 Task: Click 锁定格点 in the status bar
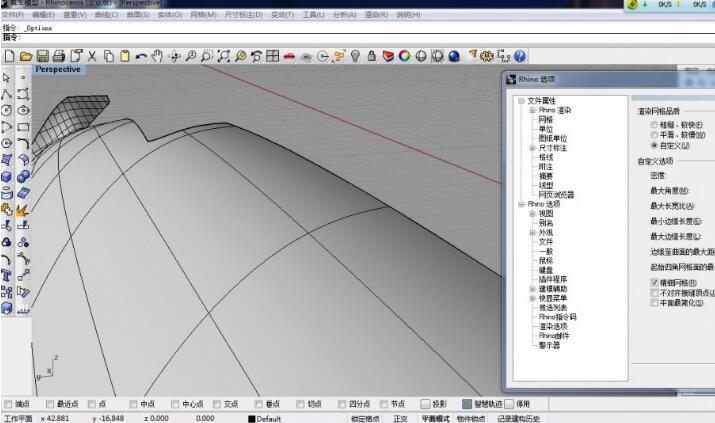coord(365,418)
